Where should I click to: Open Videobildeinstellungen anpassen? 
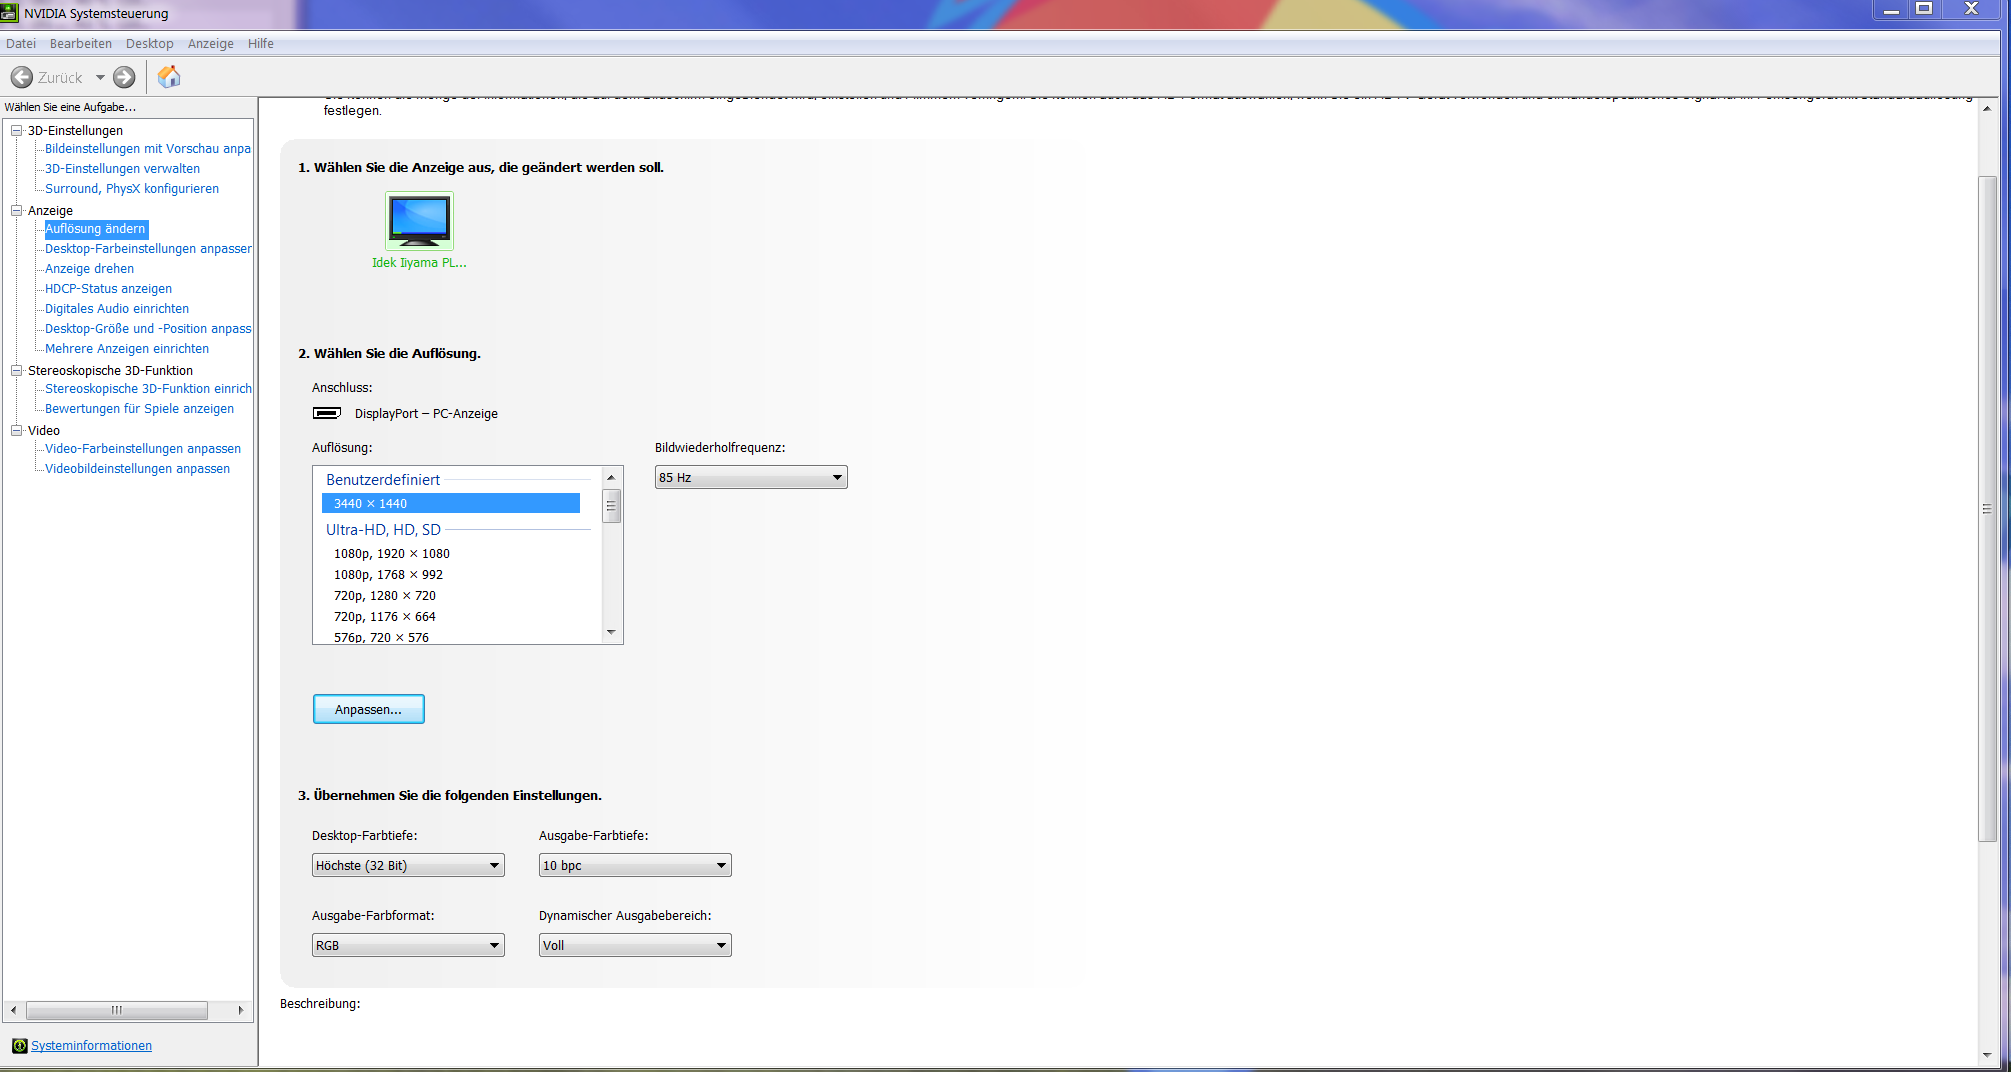point(137,469)
